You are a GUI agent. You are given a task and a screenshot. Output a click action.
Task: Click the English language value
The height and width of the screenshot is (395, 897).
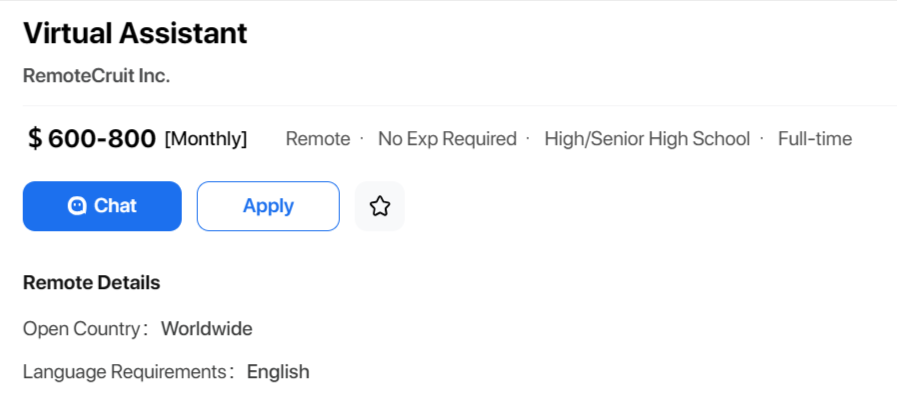(x=278, y=372)
